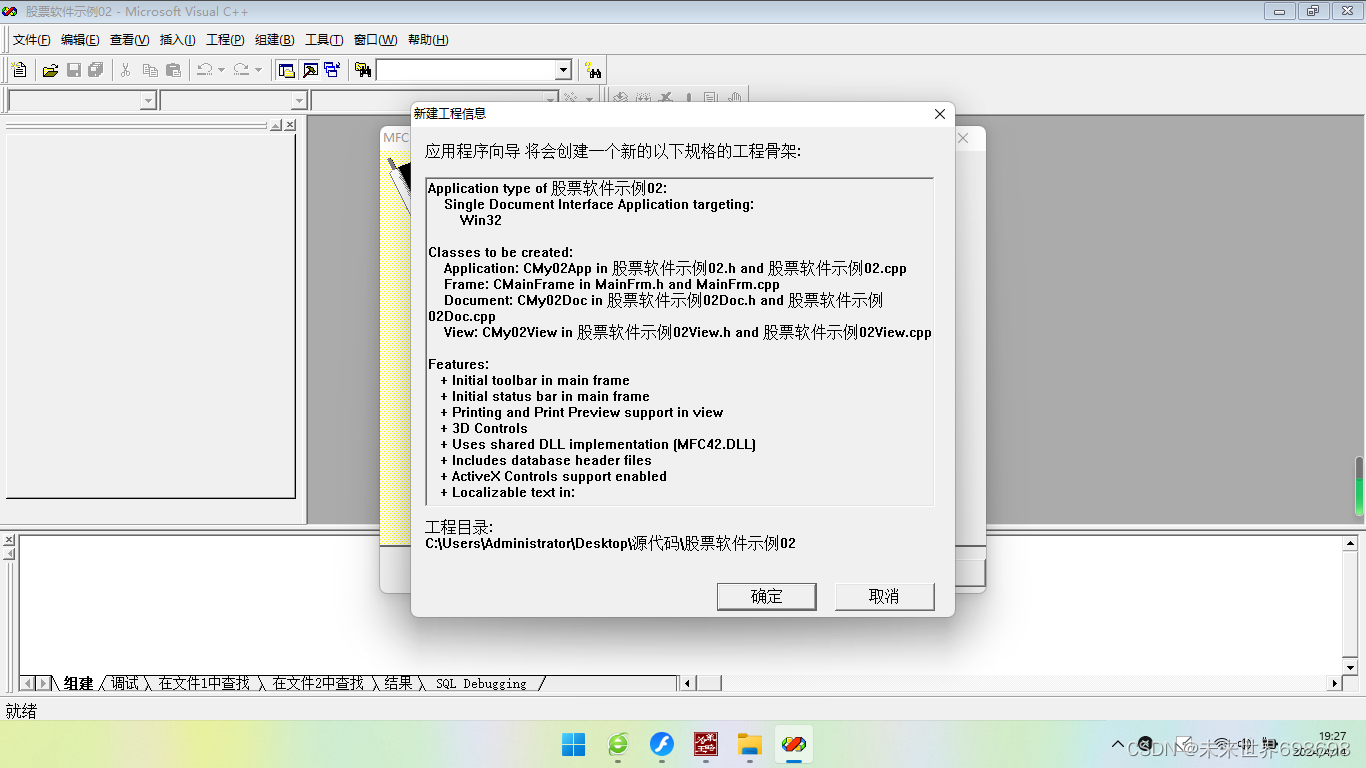
Task: Click the Undo arrow icon
Action: coord(204,70)
